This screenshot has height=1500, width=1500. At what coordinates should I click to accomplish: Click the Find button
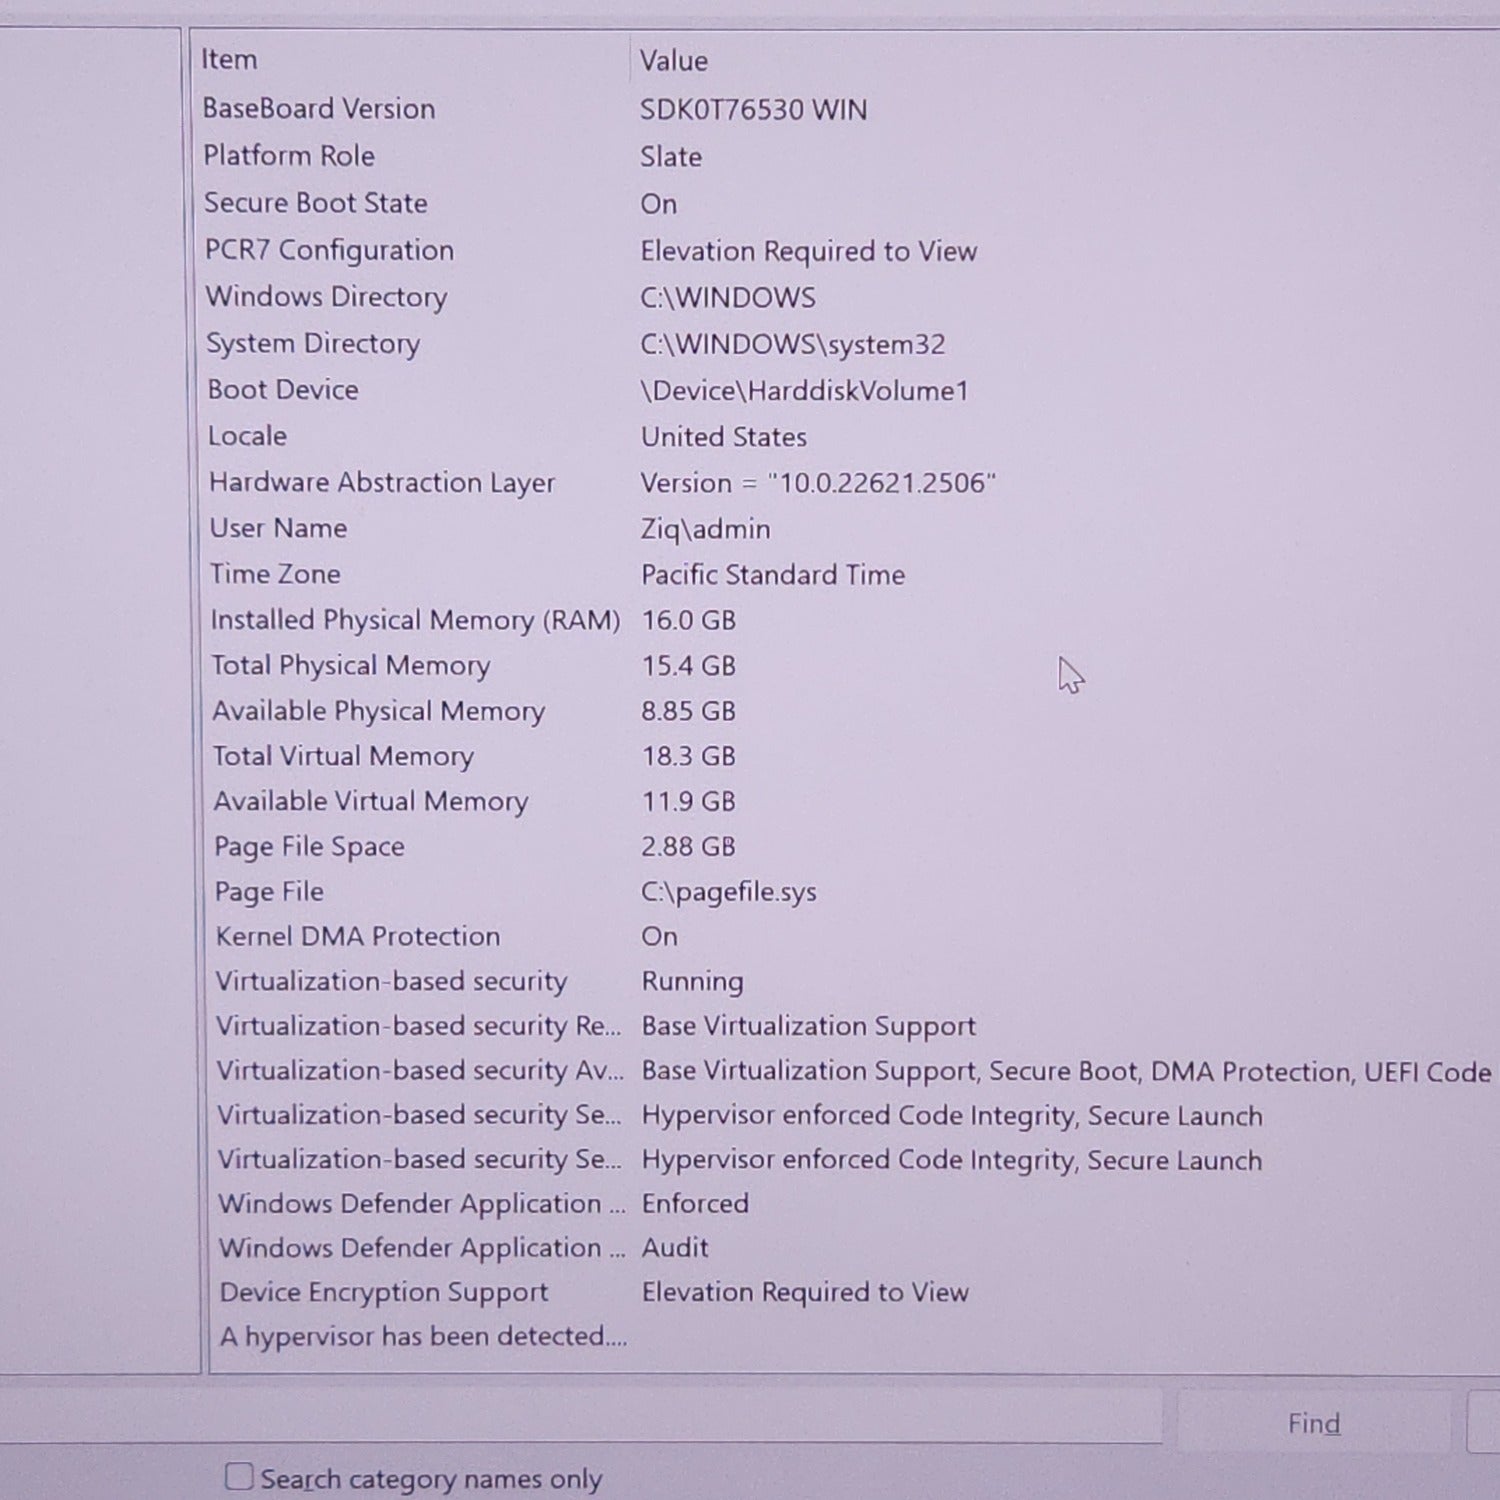point(1313,1422)
